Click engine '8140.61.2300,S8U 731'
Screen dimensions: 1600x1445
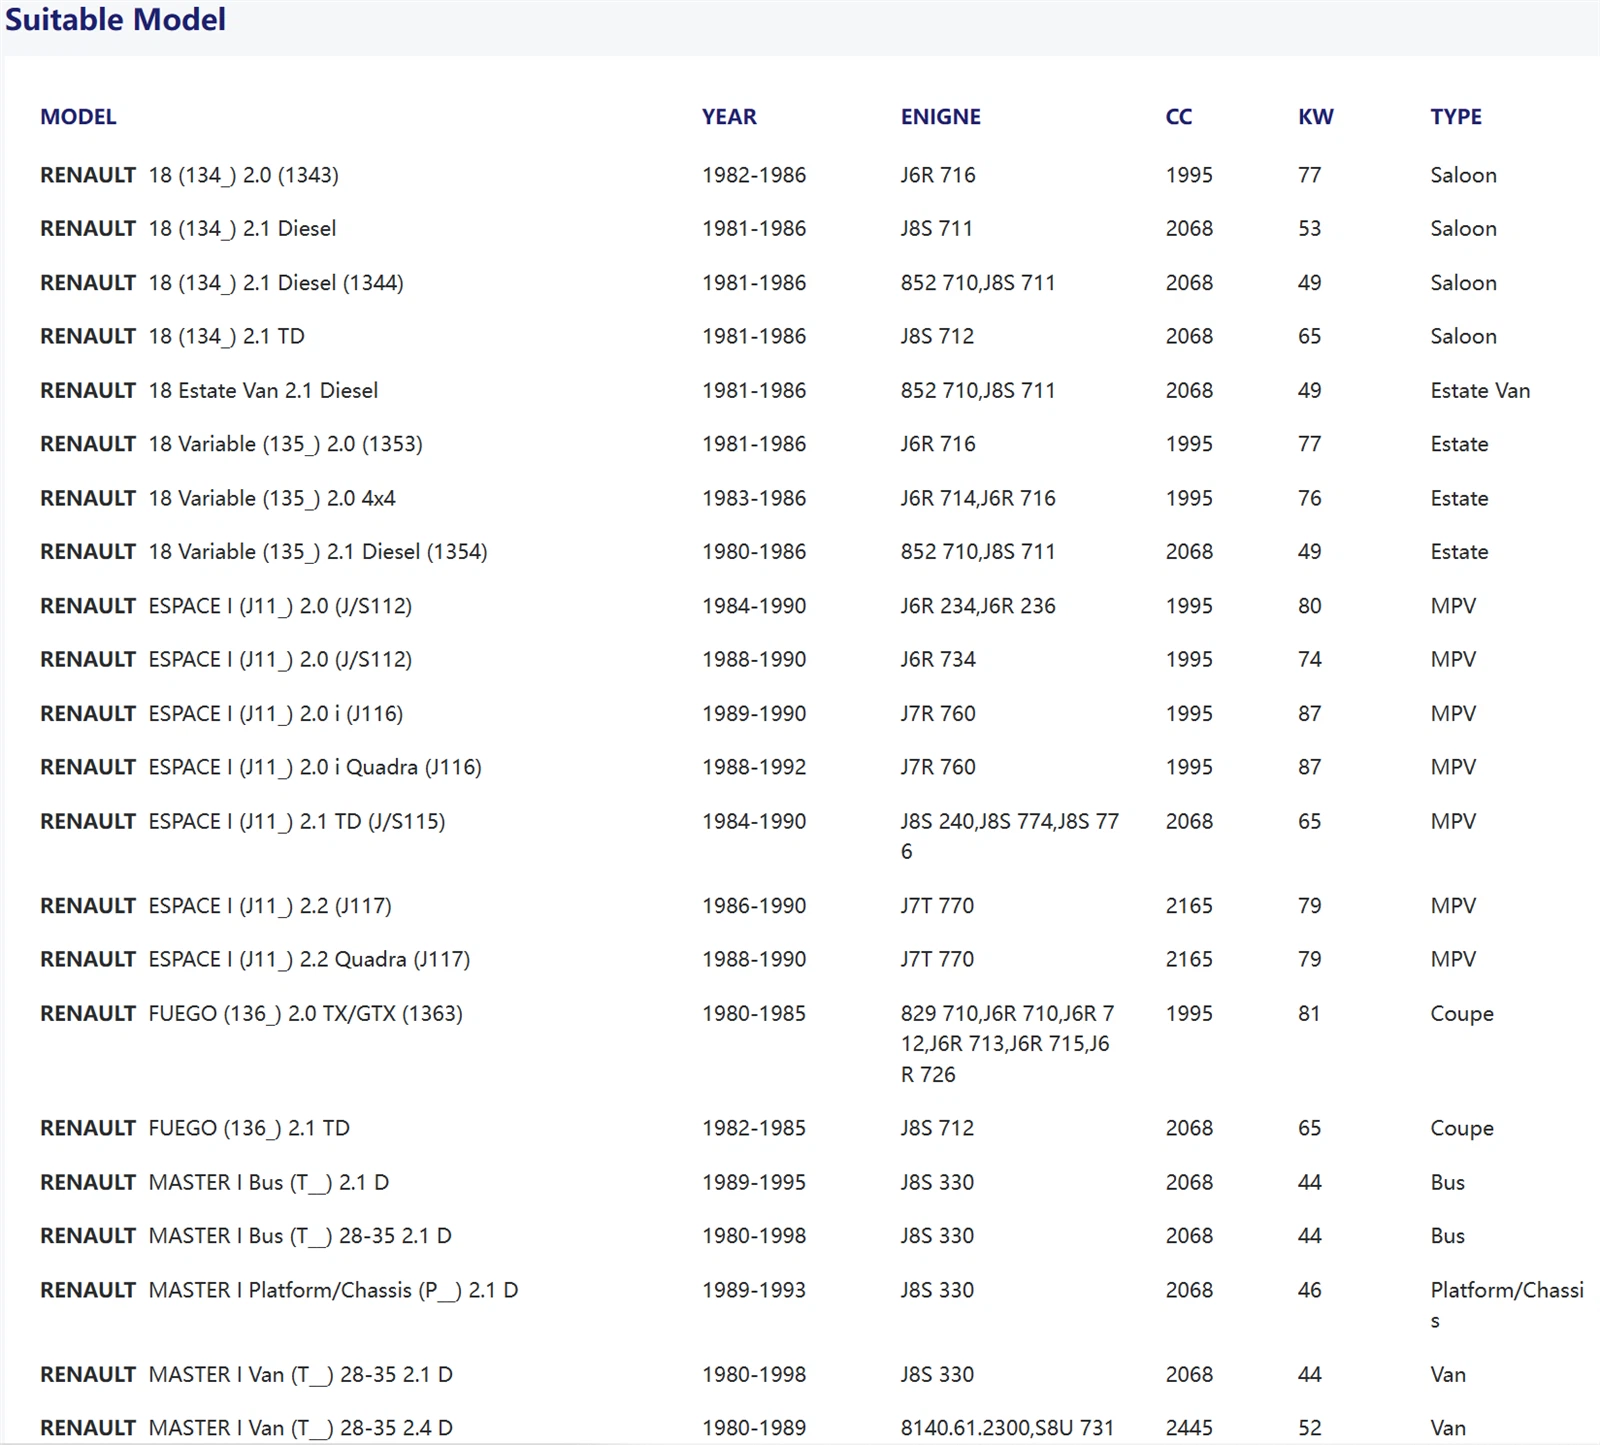(x=1007, y=1428)
